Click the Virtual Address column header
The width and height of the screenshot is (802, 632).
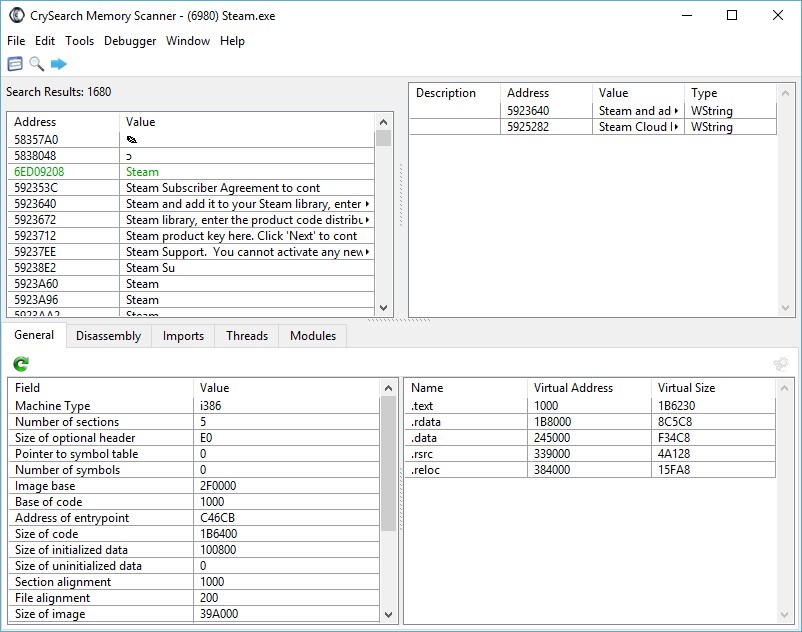[x=589, y=388]
